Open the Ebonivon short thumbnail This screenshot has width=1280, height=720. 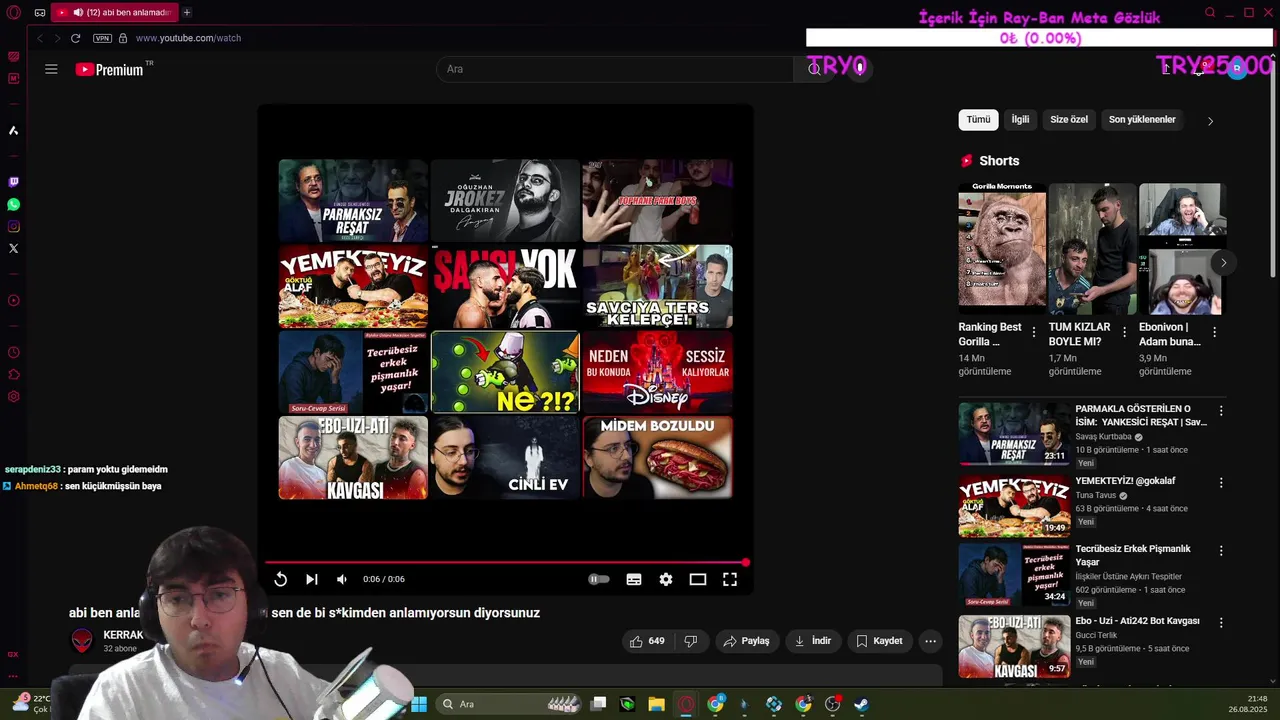(x=1182, y=249)
